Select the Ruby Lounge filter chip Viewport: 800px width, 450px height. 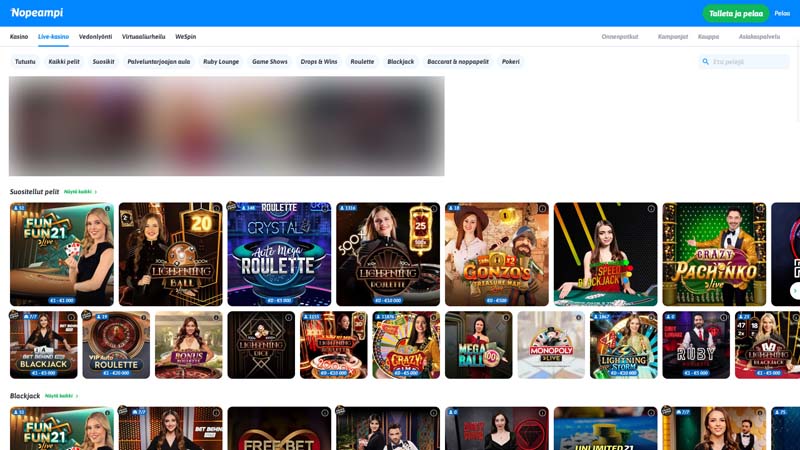coord(221,62)
